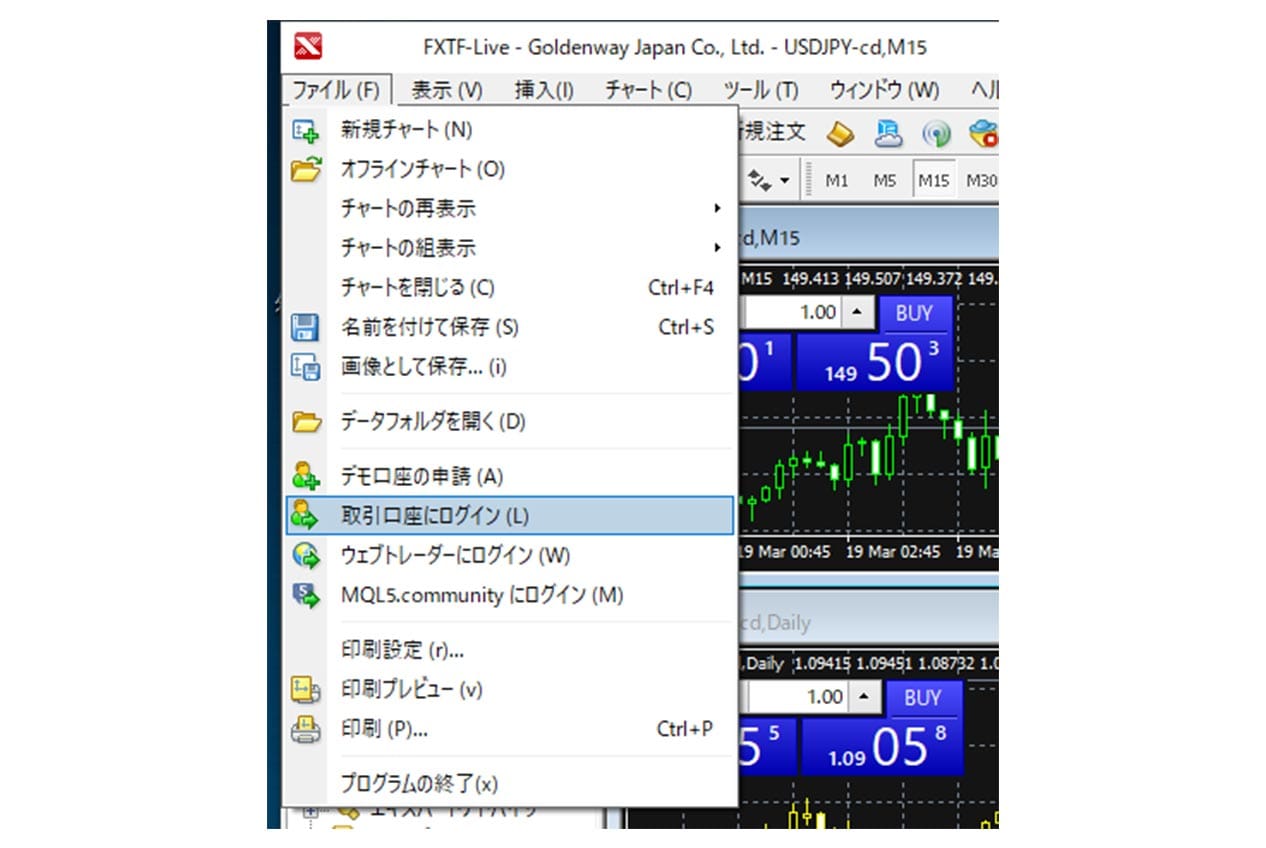Choose ウェブトレーダーにログイン (W) entry
This screenshot has height=848, width=1266.
pos(510,556)
